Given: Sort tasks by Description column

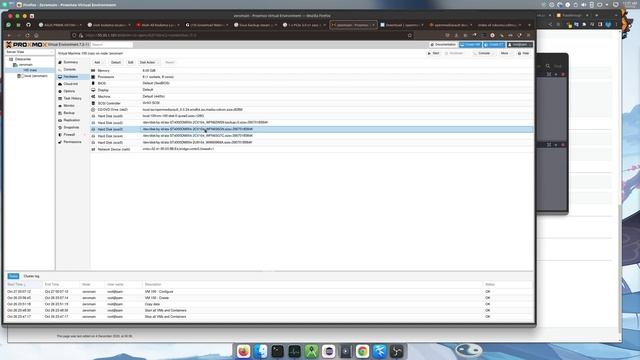Looking at the screenshot, I should (x=312, y=284).
